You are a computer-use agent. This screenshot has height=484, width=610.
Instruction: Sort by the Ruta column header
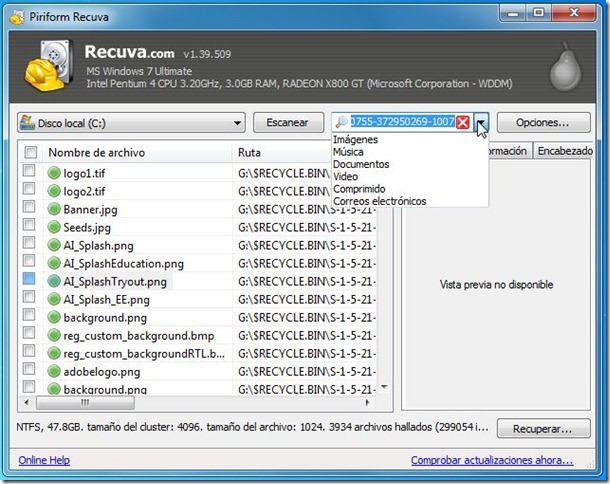click(x=282, y=153)
